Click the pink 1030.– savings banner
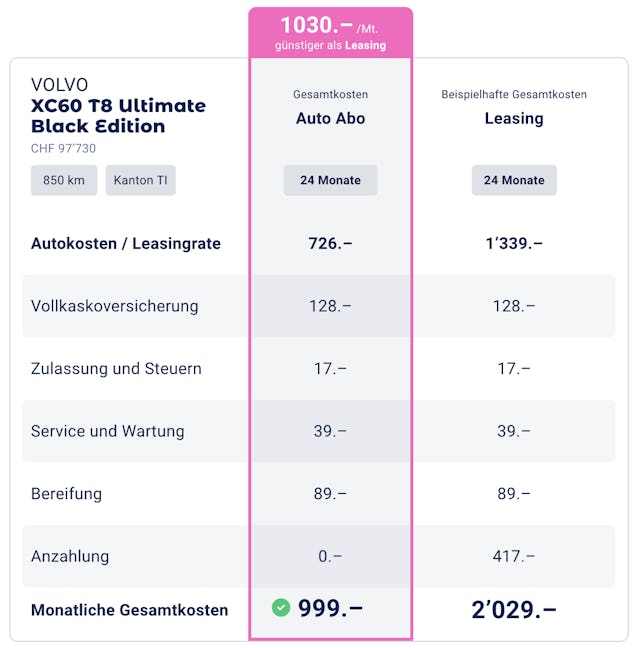This screenshot has height=648, width=640. pyautogui.click(x=330, y=31)
